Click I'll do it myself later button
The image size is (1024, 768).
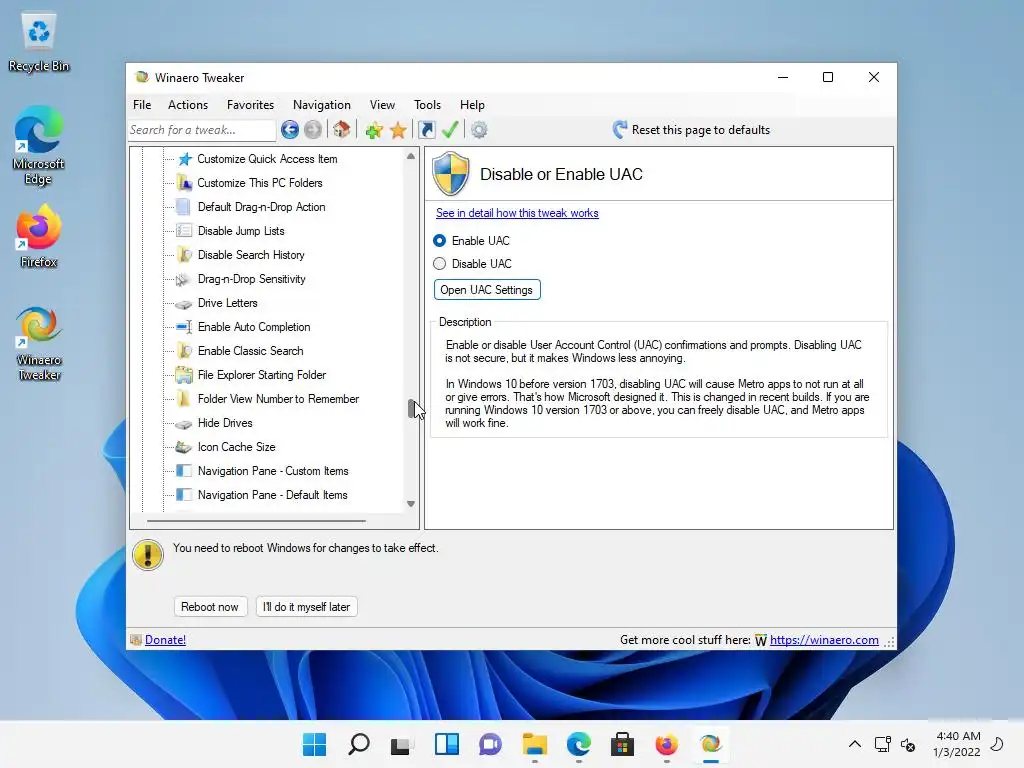tap(306, 607)
